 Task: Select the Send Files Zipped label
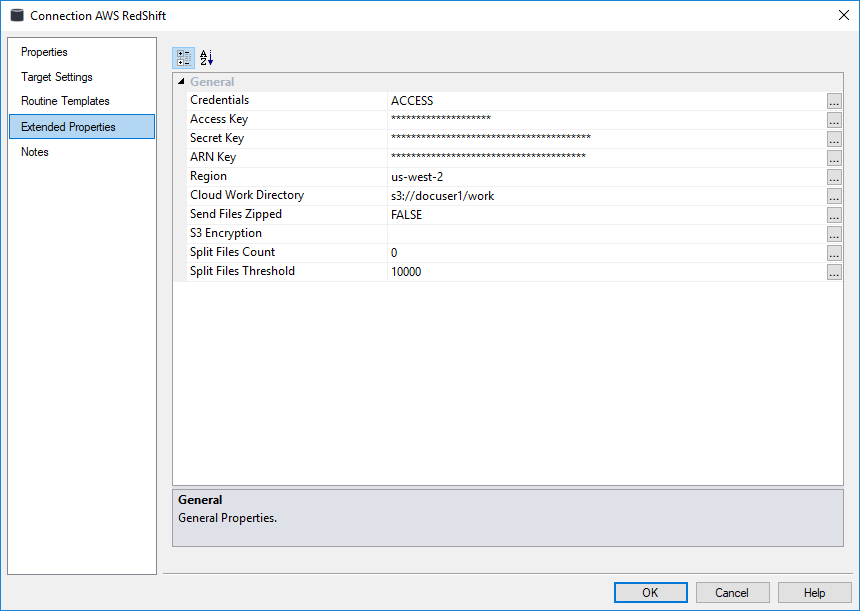[x=236, y=214]
